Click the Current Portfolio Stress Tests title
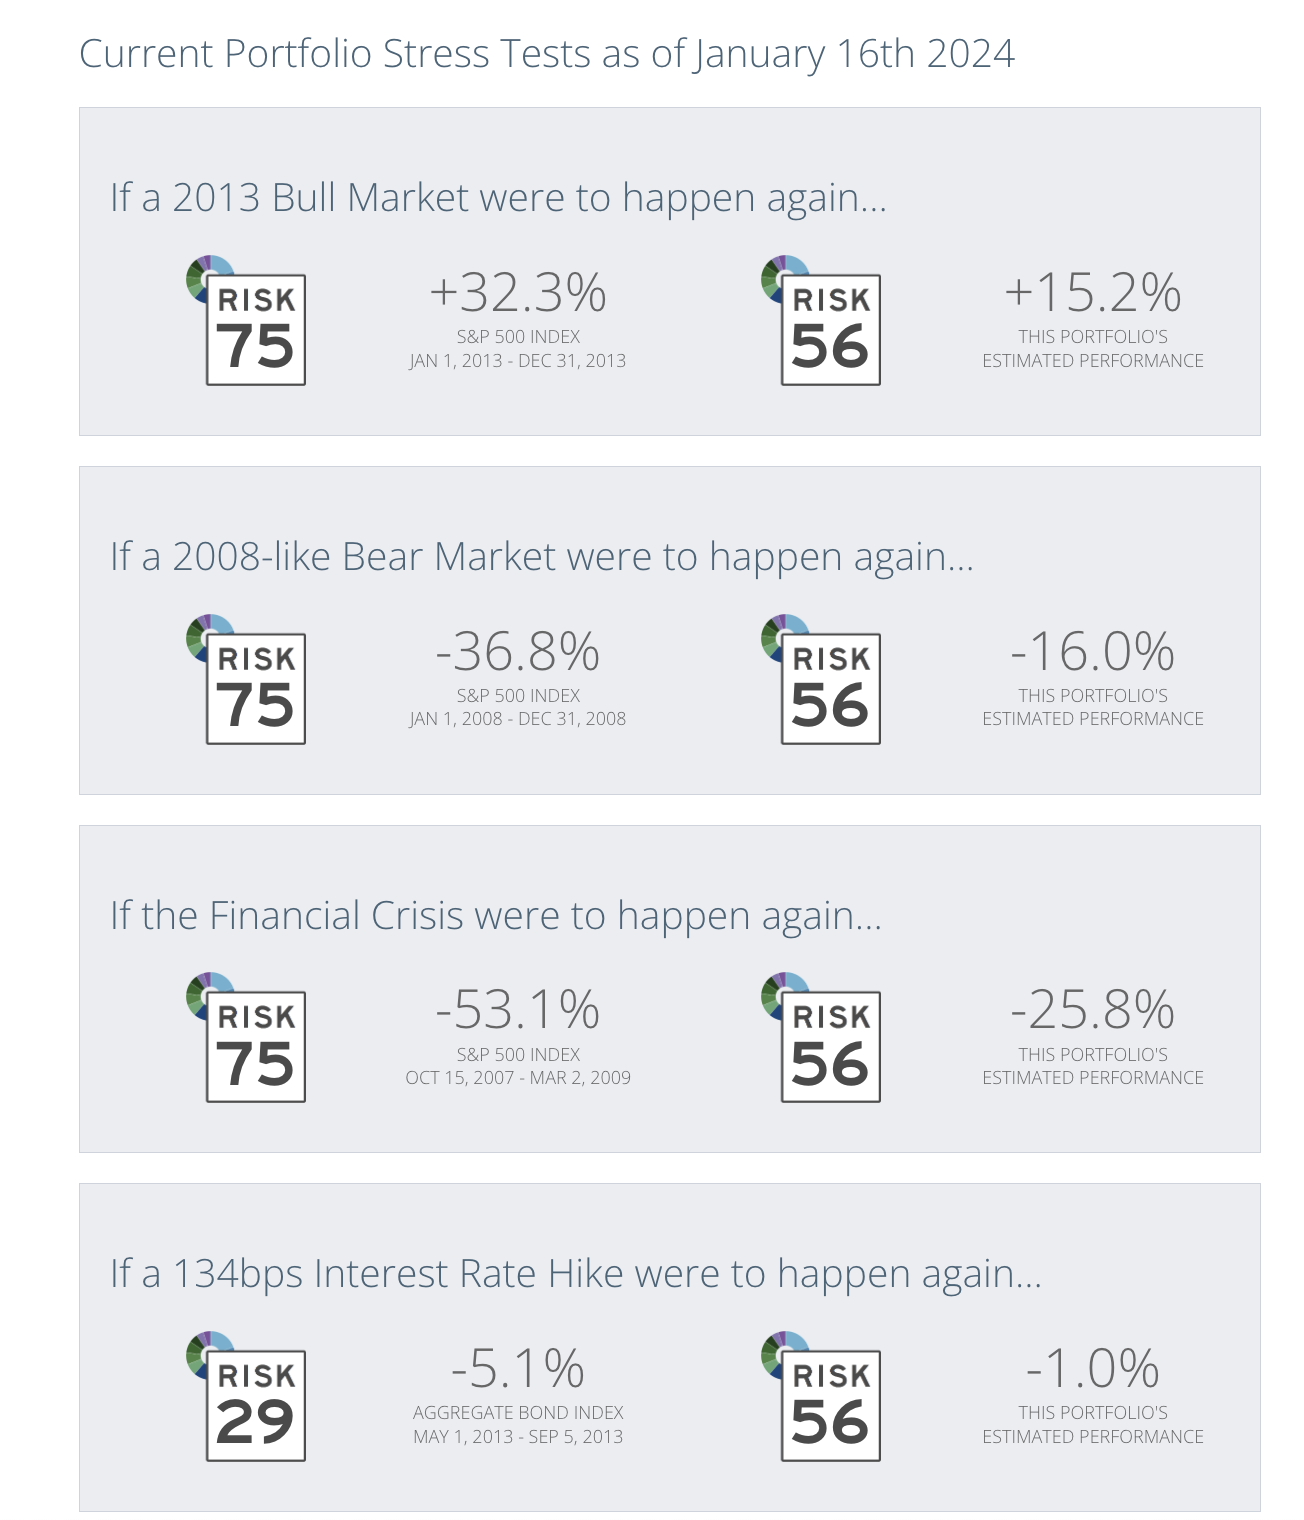 [x=546, y=53]
